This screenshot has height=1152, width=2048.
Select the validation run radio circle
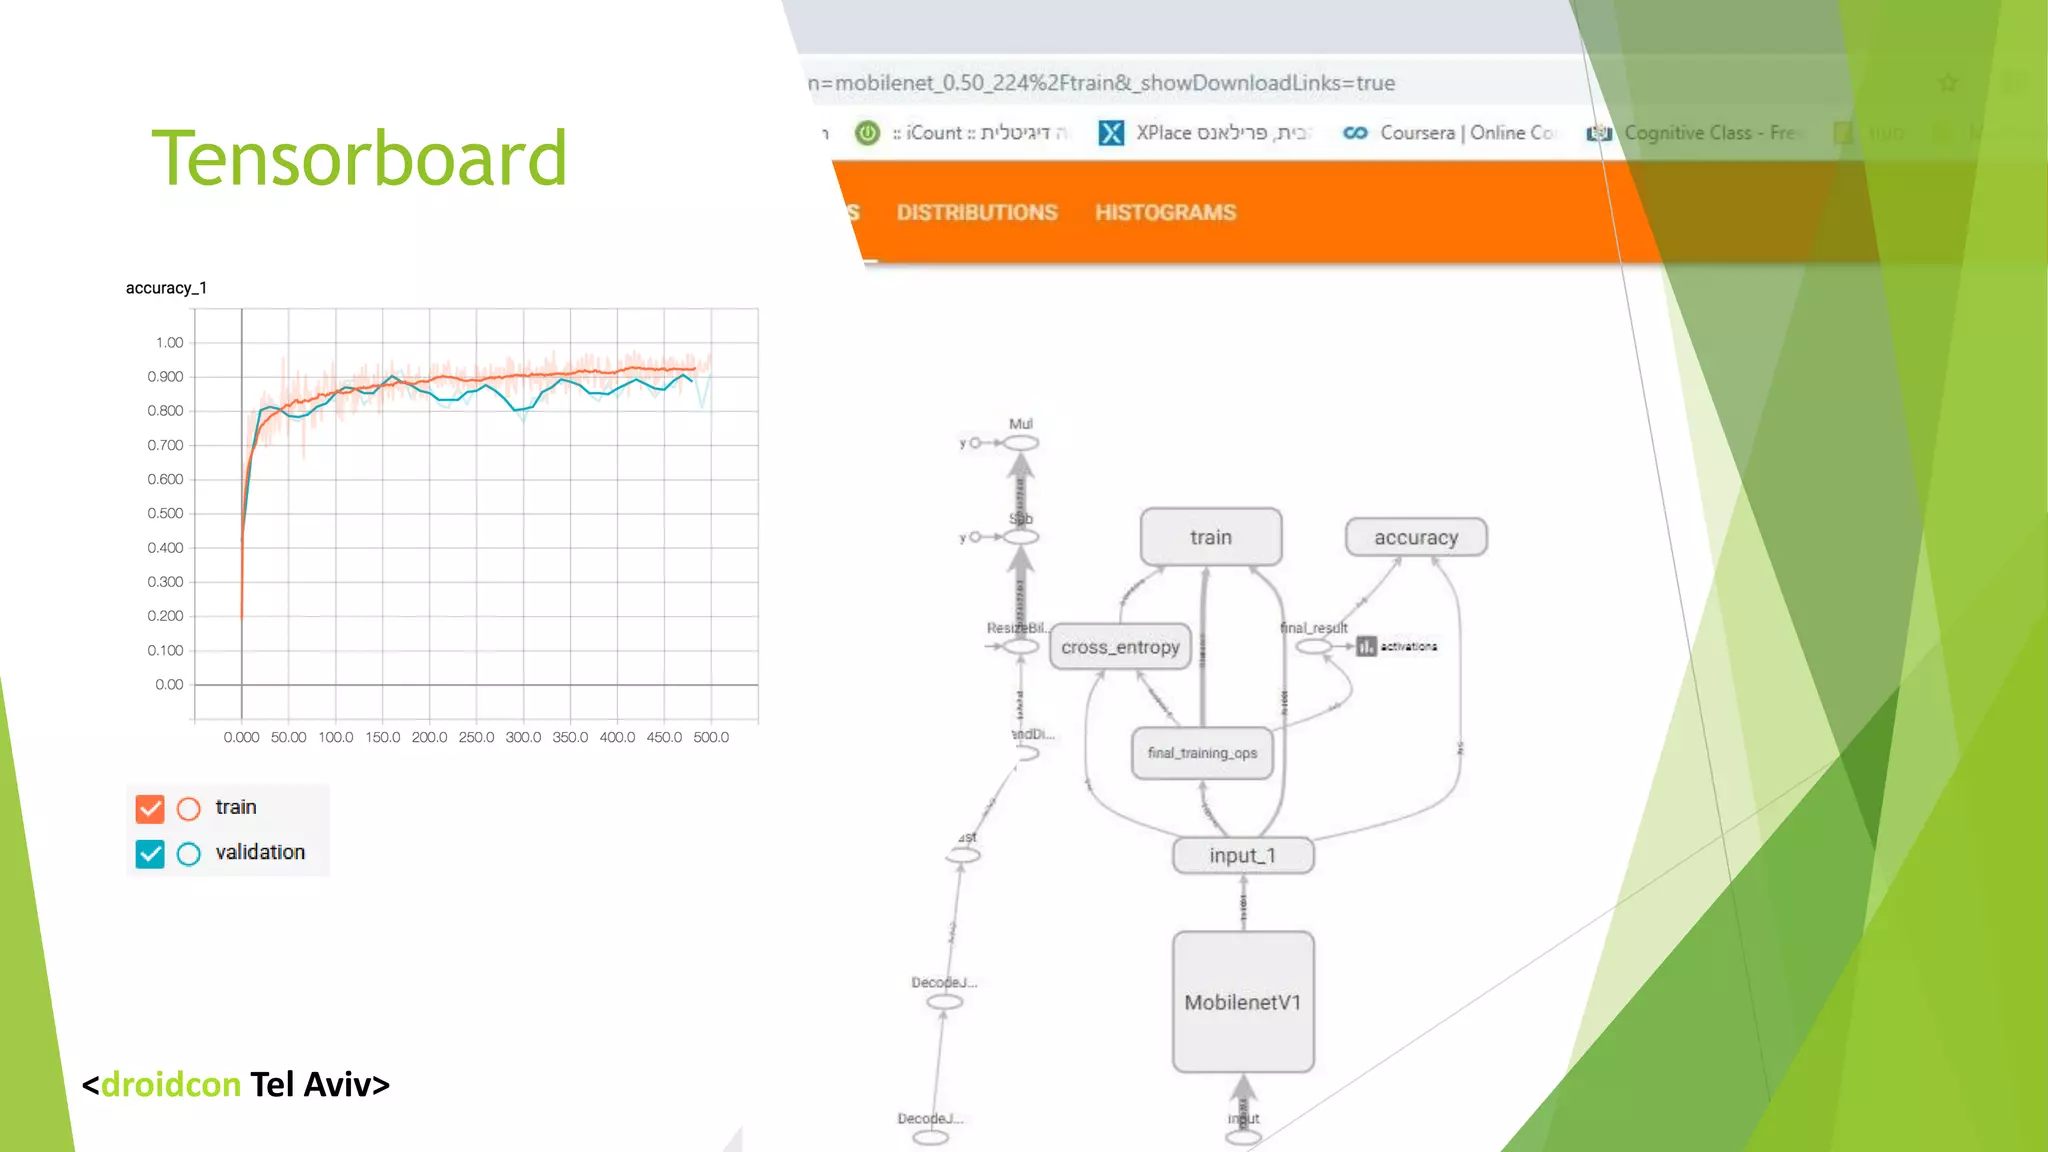point(189,853)
